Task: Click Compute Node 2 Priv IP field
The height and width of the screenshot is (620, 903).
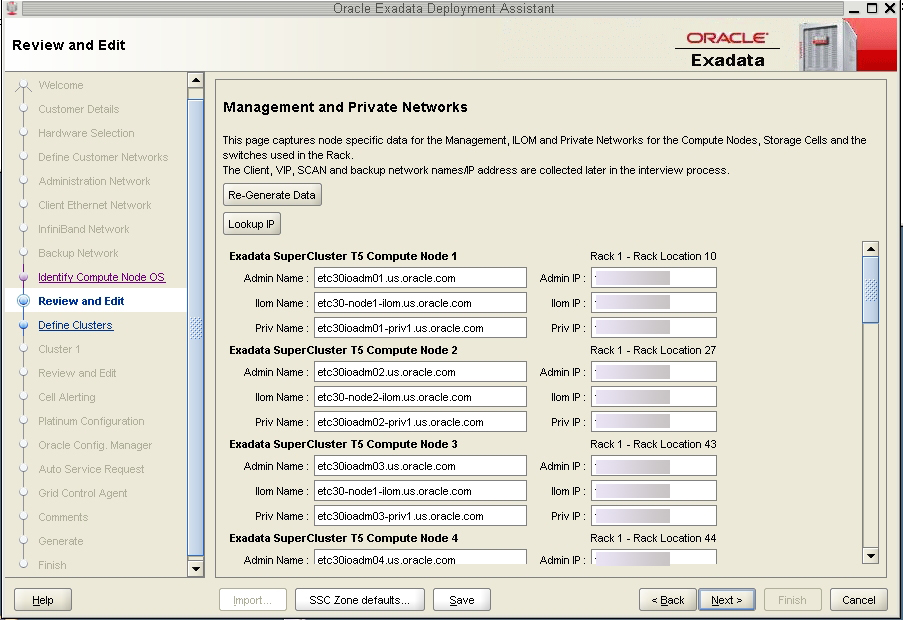Action: click(654, 422)
